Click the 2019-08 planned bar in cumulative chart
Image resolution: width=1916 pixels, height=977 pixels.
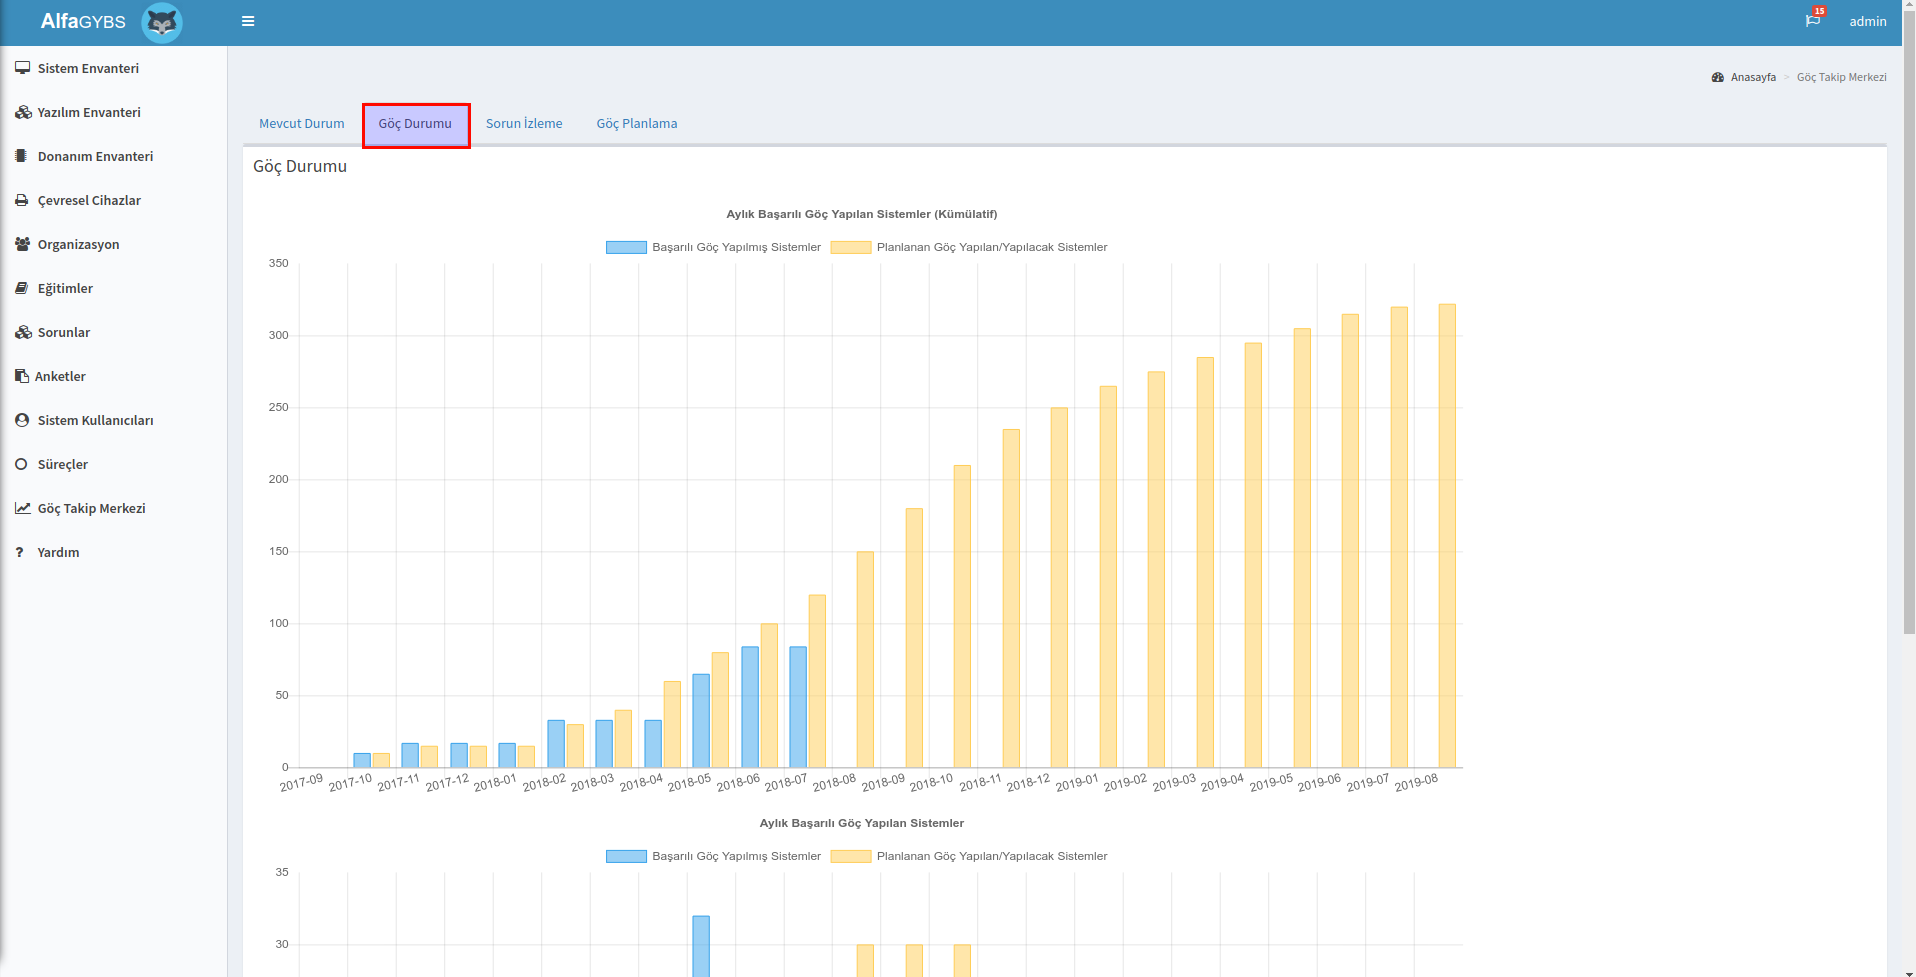pyautogui.click(x=1447, y=536)
